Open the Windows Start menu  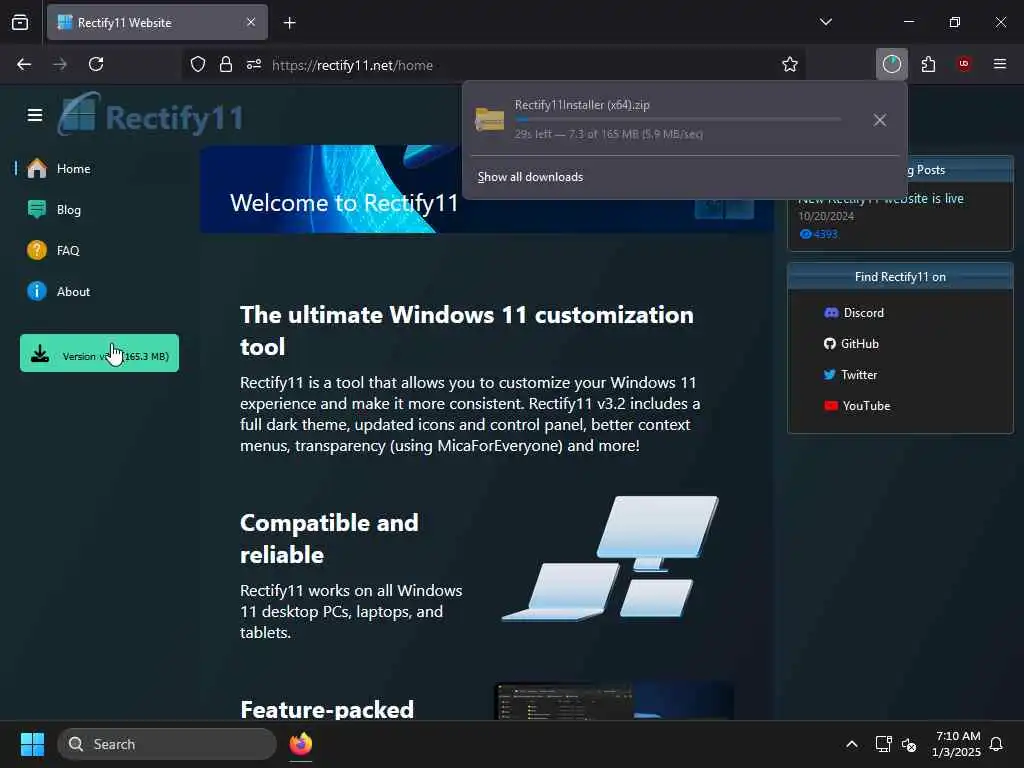(x=32, y=744)
